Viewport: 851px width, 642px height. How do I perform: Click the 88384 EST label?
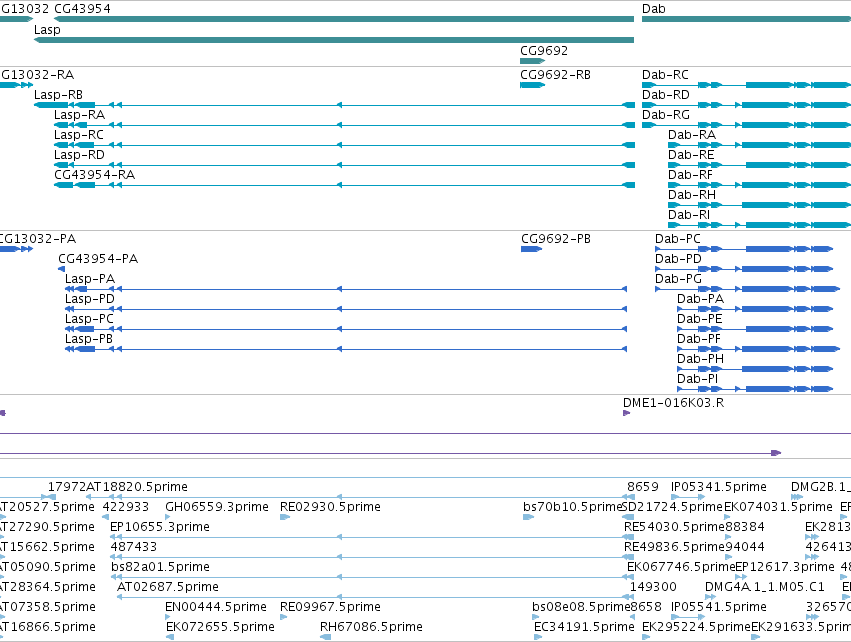745,527
